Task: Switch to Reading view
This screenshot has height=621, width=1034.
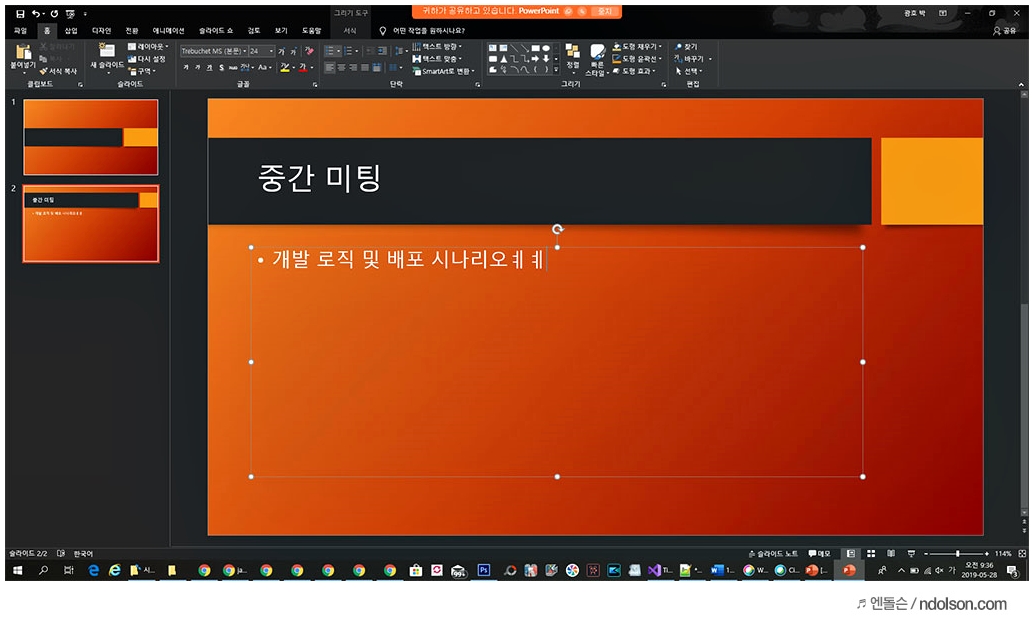Action: tap(891, 554)
